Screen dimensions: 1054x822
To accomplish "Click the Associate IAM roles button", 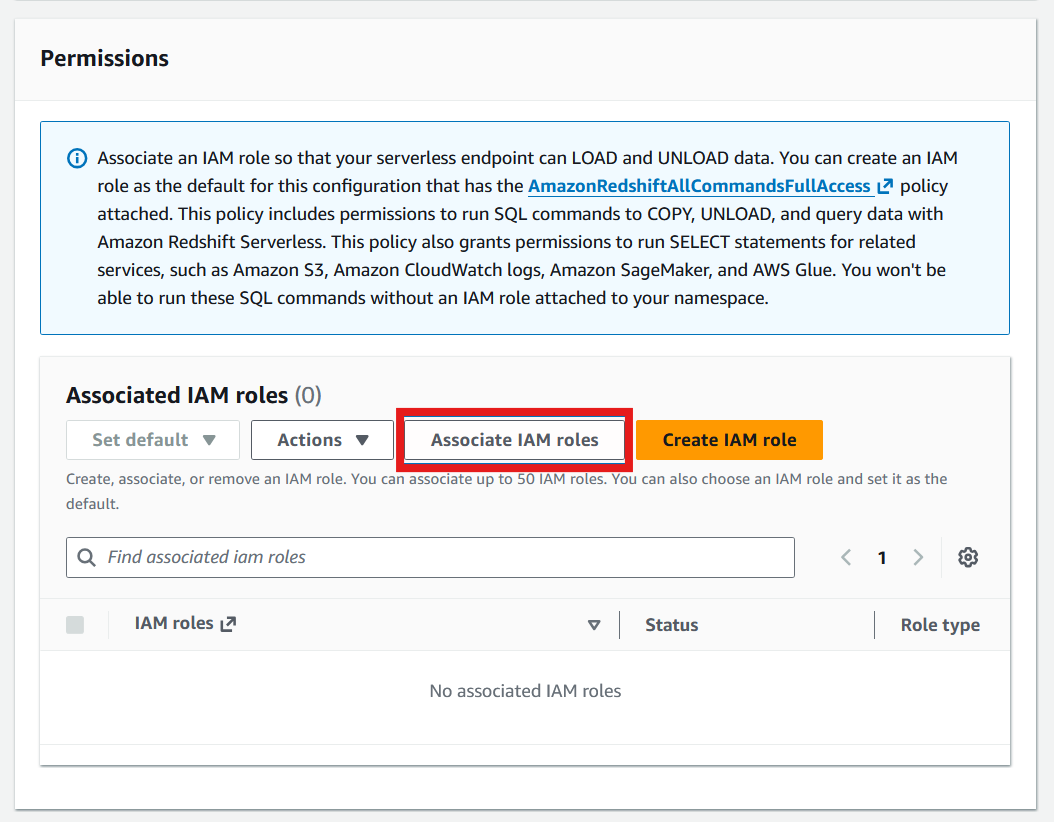I will pos(514,440).
